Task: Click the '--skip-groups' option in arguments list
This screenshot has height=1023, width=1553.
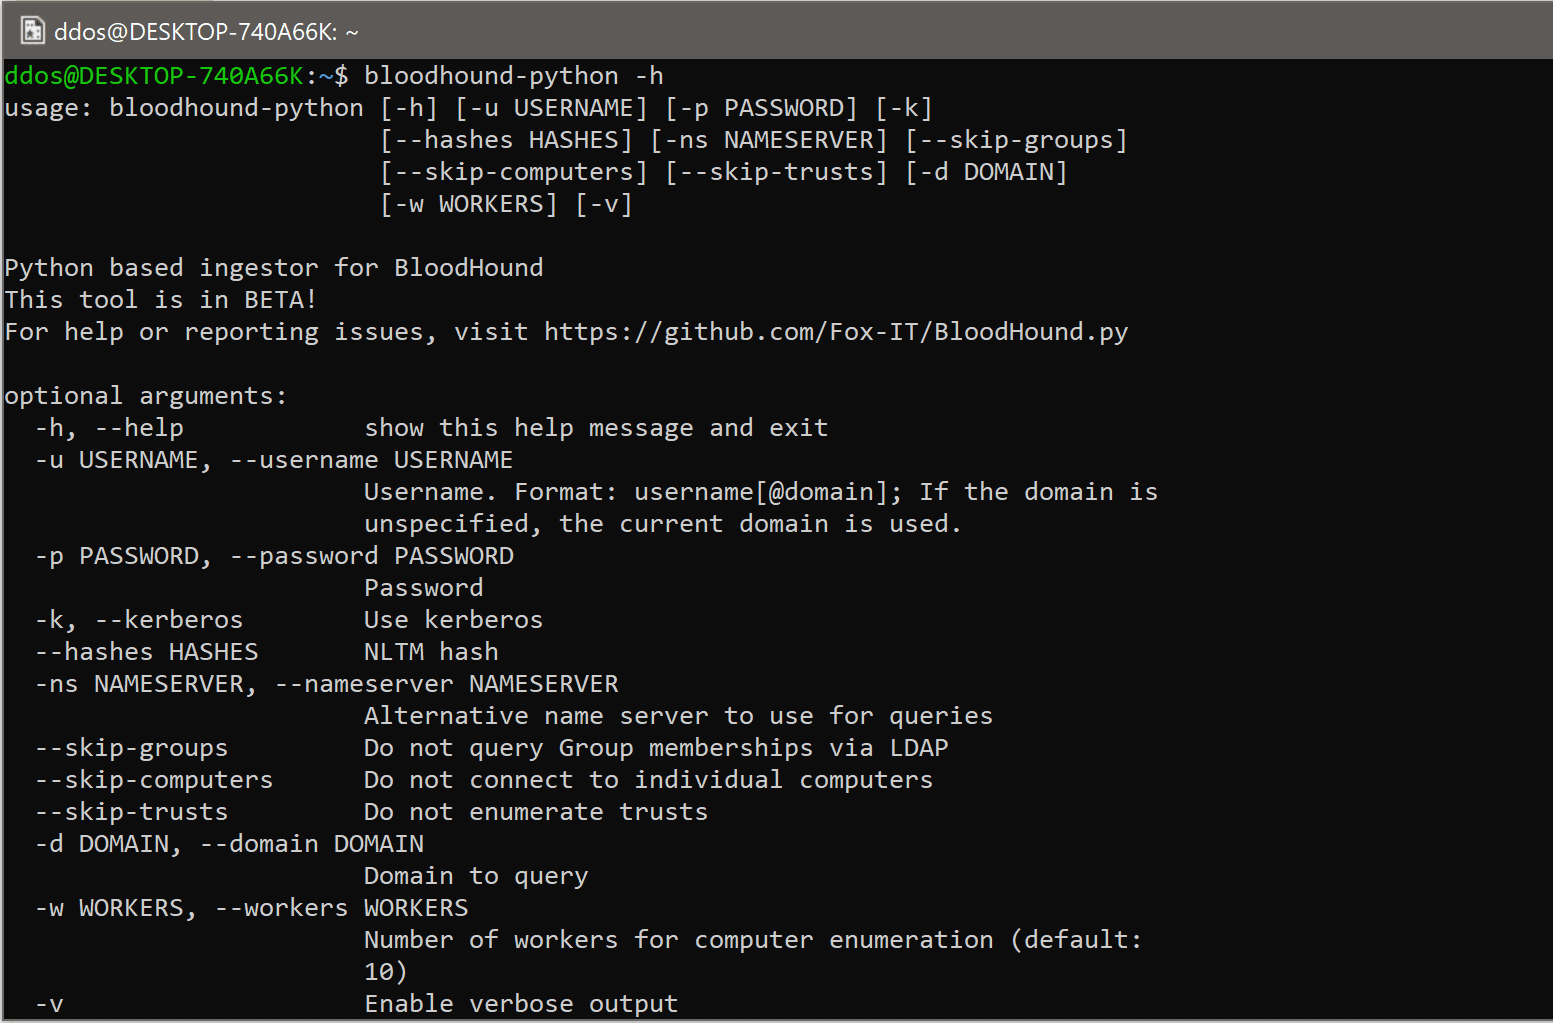Action: 131,748
